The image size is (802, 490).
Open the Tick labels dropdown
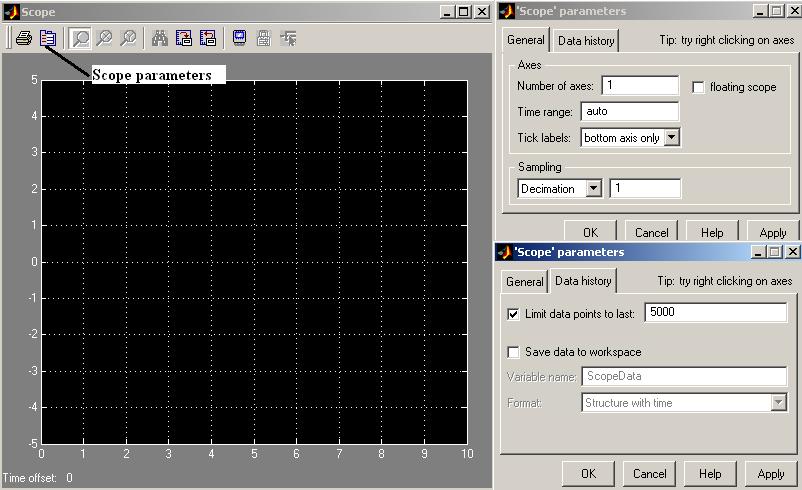(672, 137)
